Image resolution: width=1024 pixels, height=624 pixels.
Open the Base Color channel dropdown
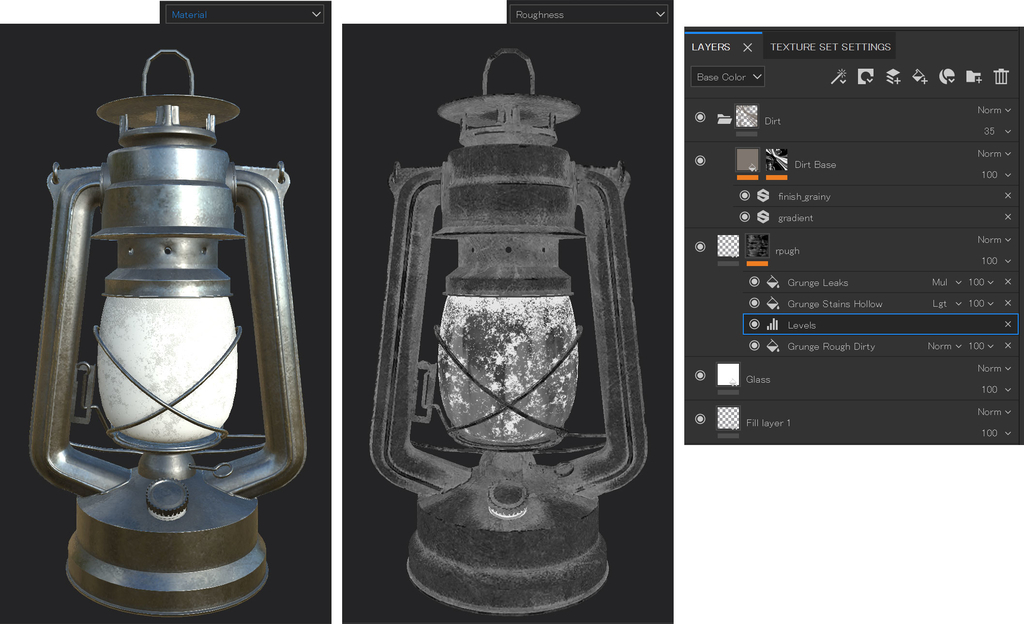coord(728,77)
